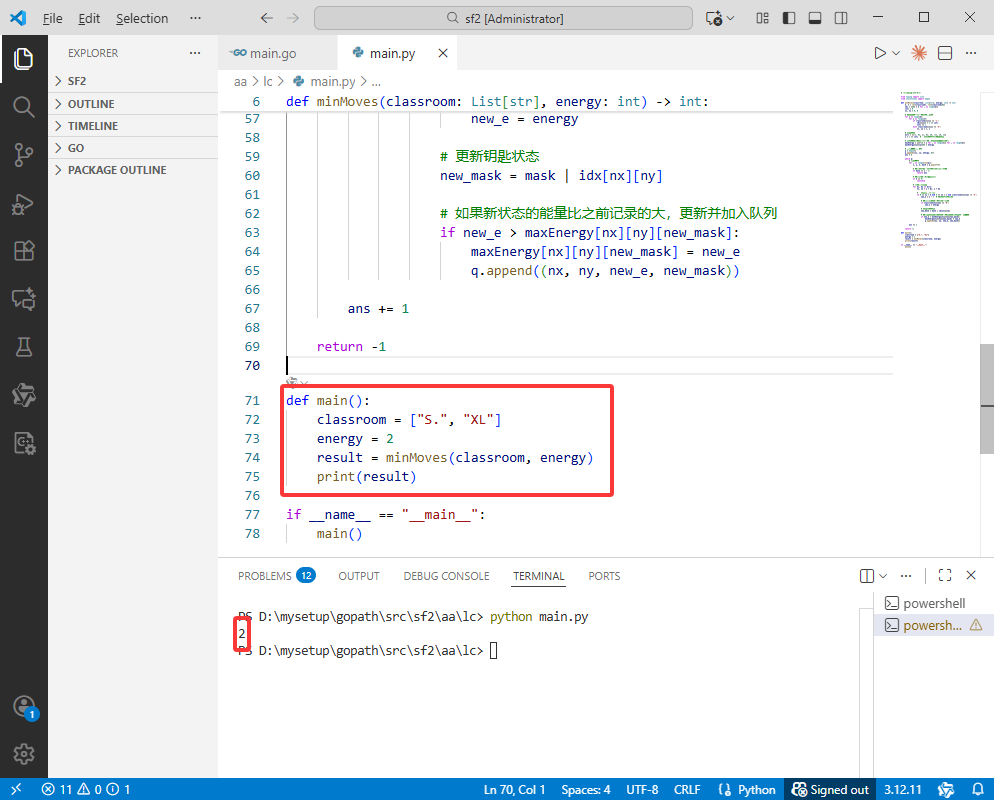Viewport: 994px width, 800px height.
Task: Select the first powershell terminal
Action: click(934, 603)
